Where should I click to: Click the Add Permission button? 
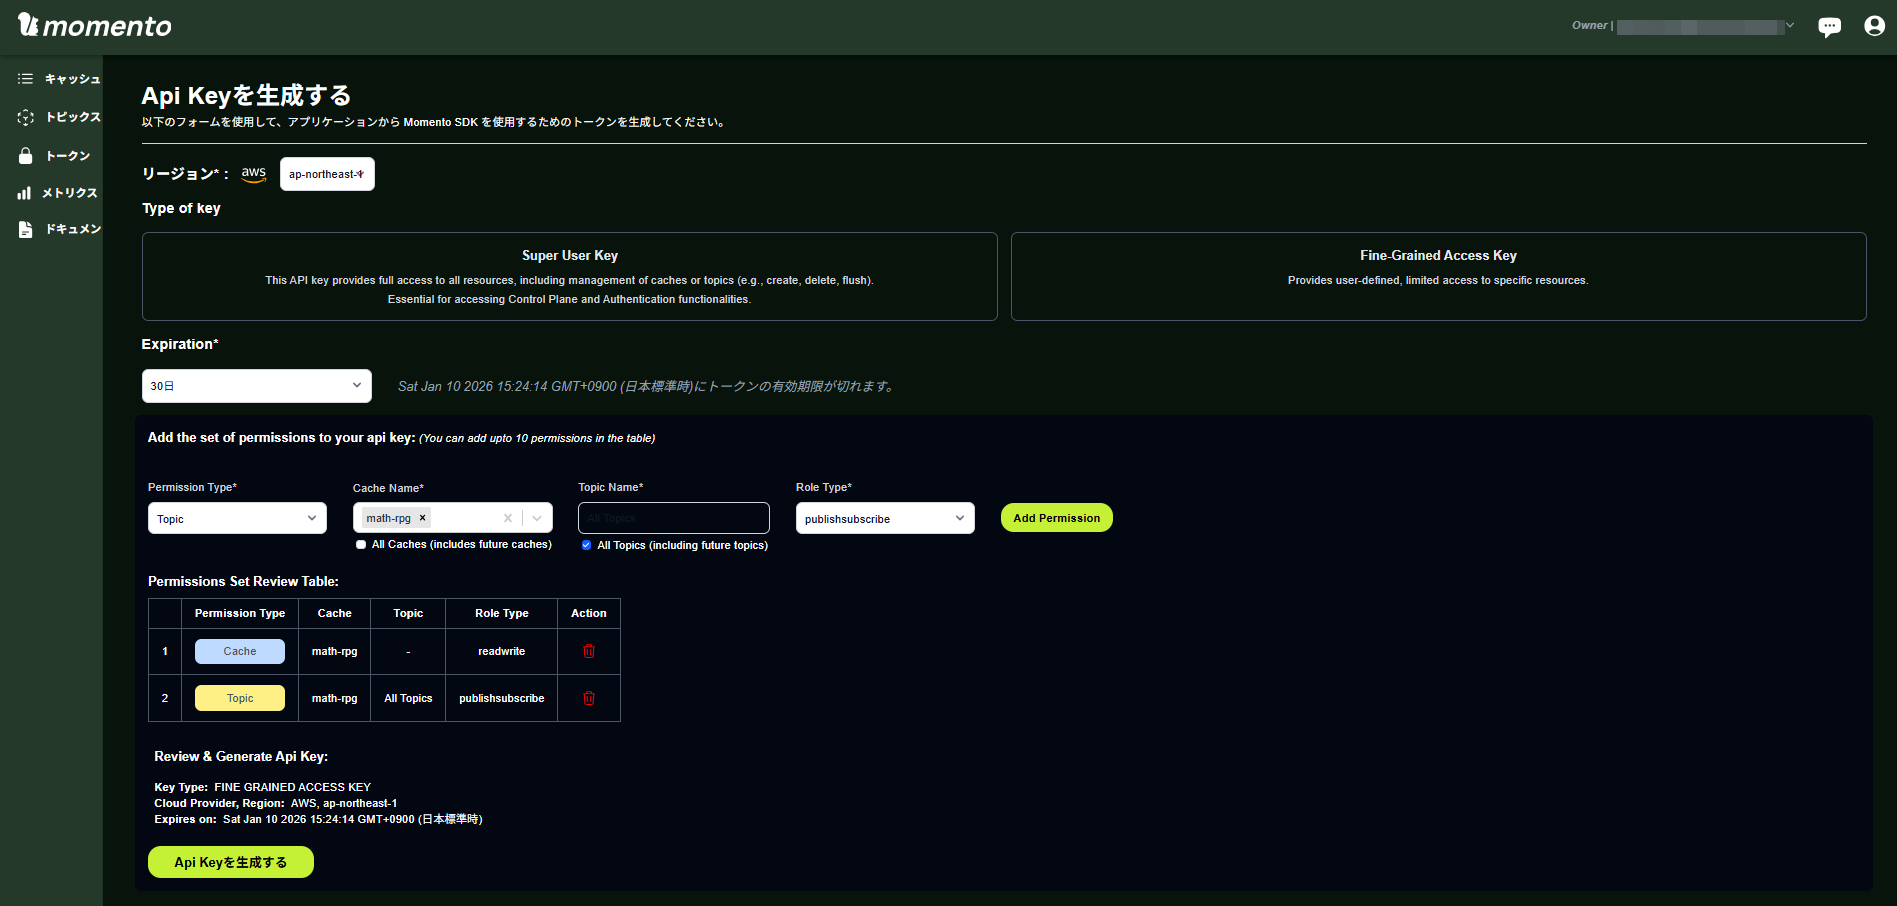click(1056, 518)
